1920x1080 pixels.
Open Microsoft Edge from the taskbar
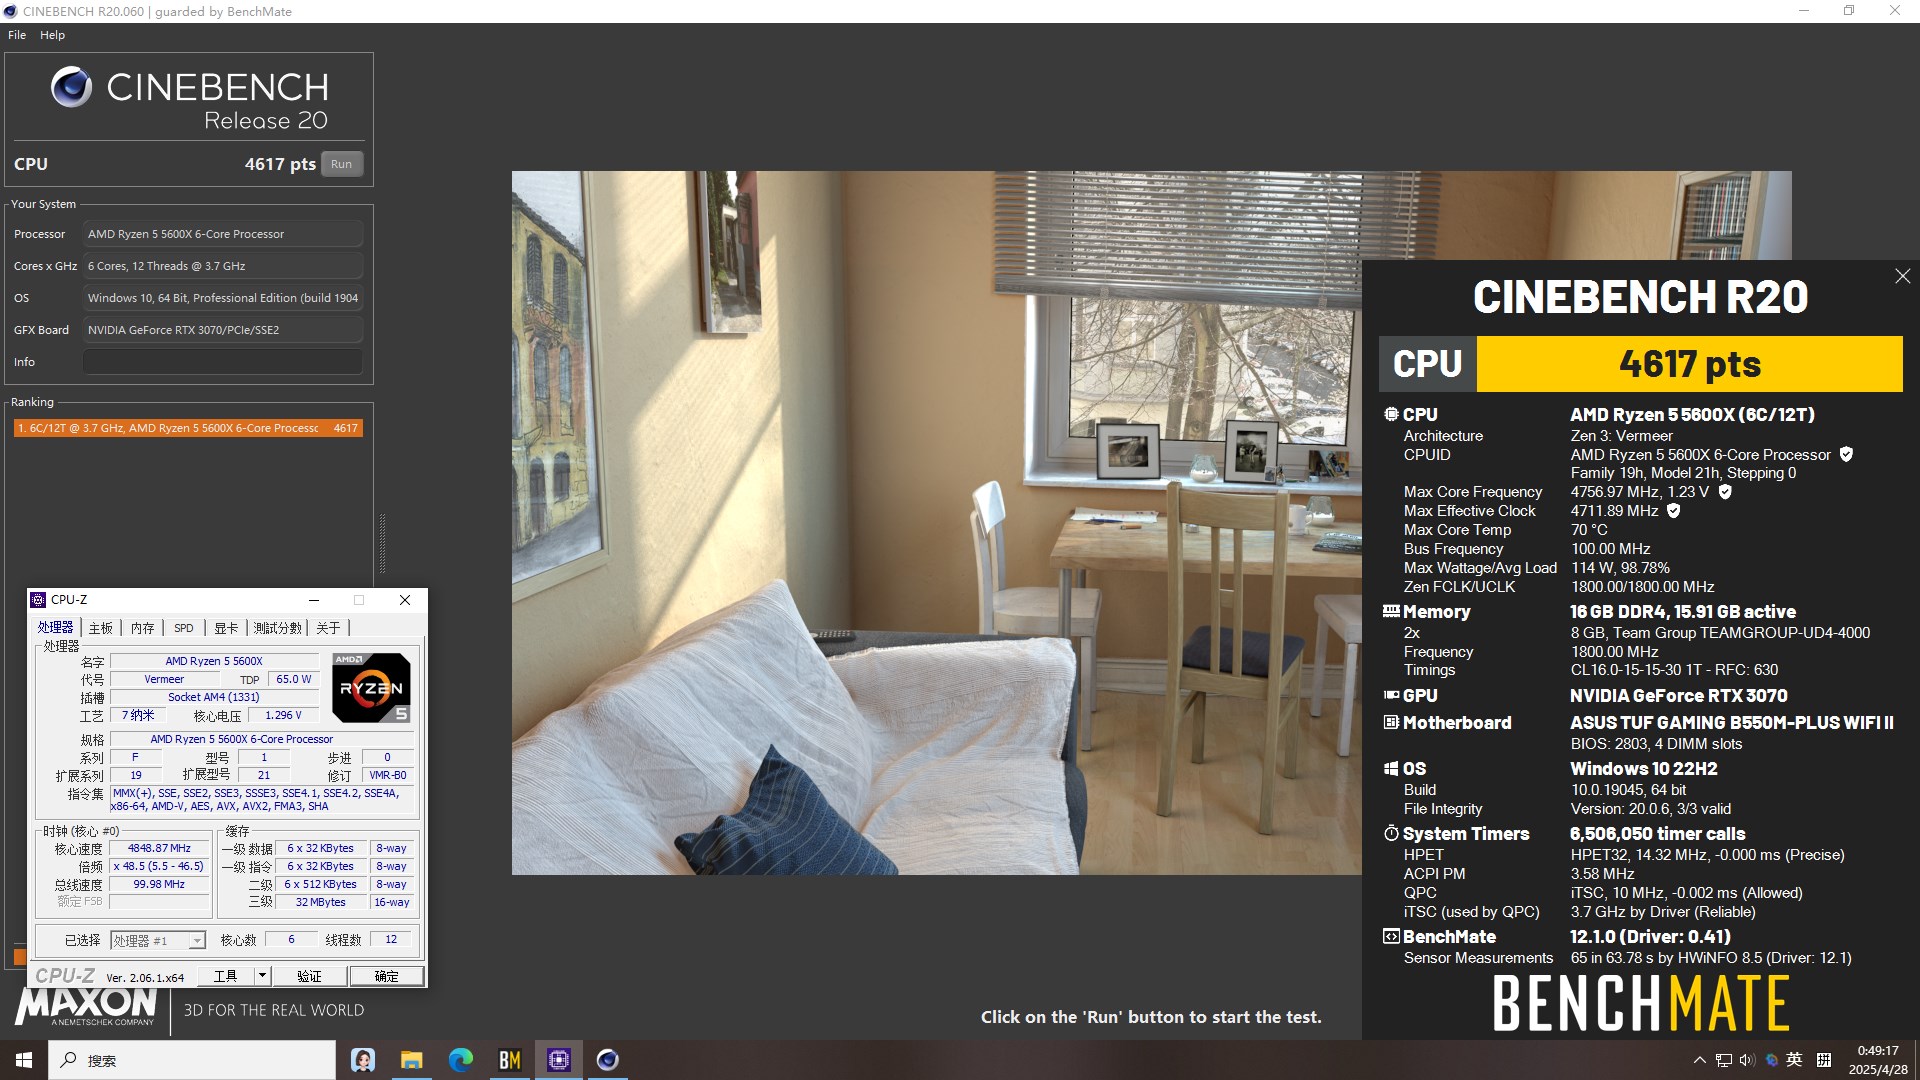[460, 1060]
